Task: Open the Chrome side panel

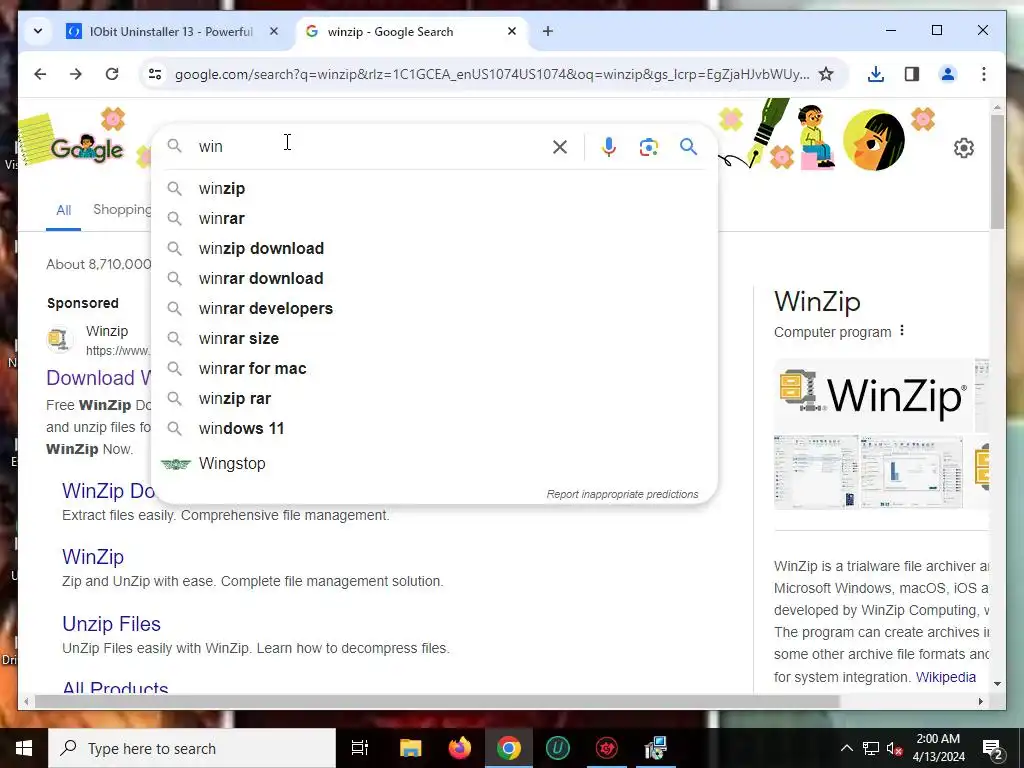Action: click(912, 74)
